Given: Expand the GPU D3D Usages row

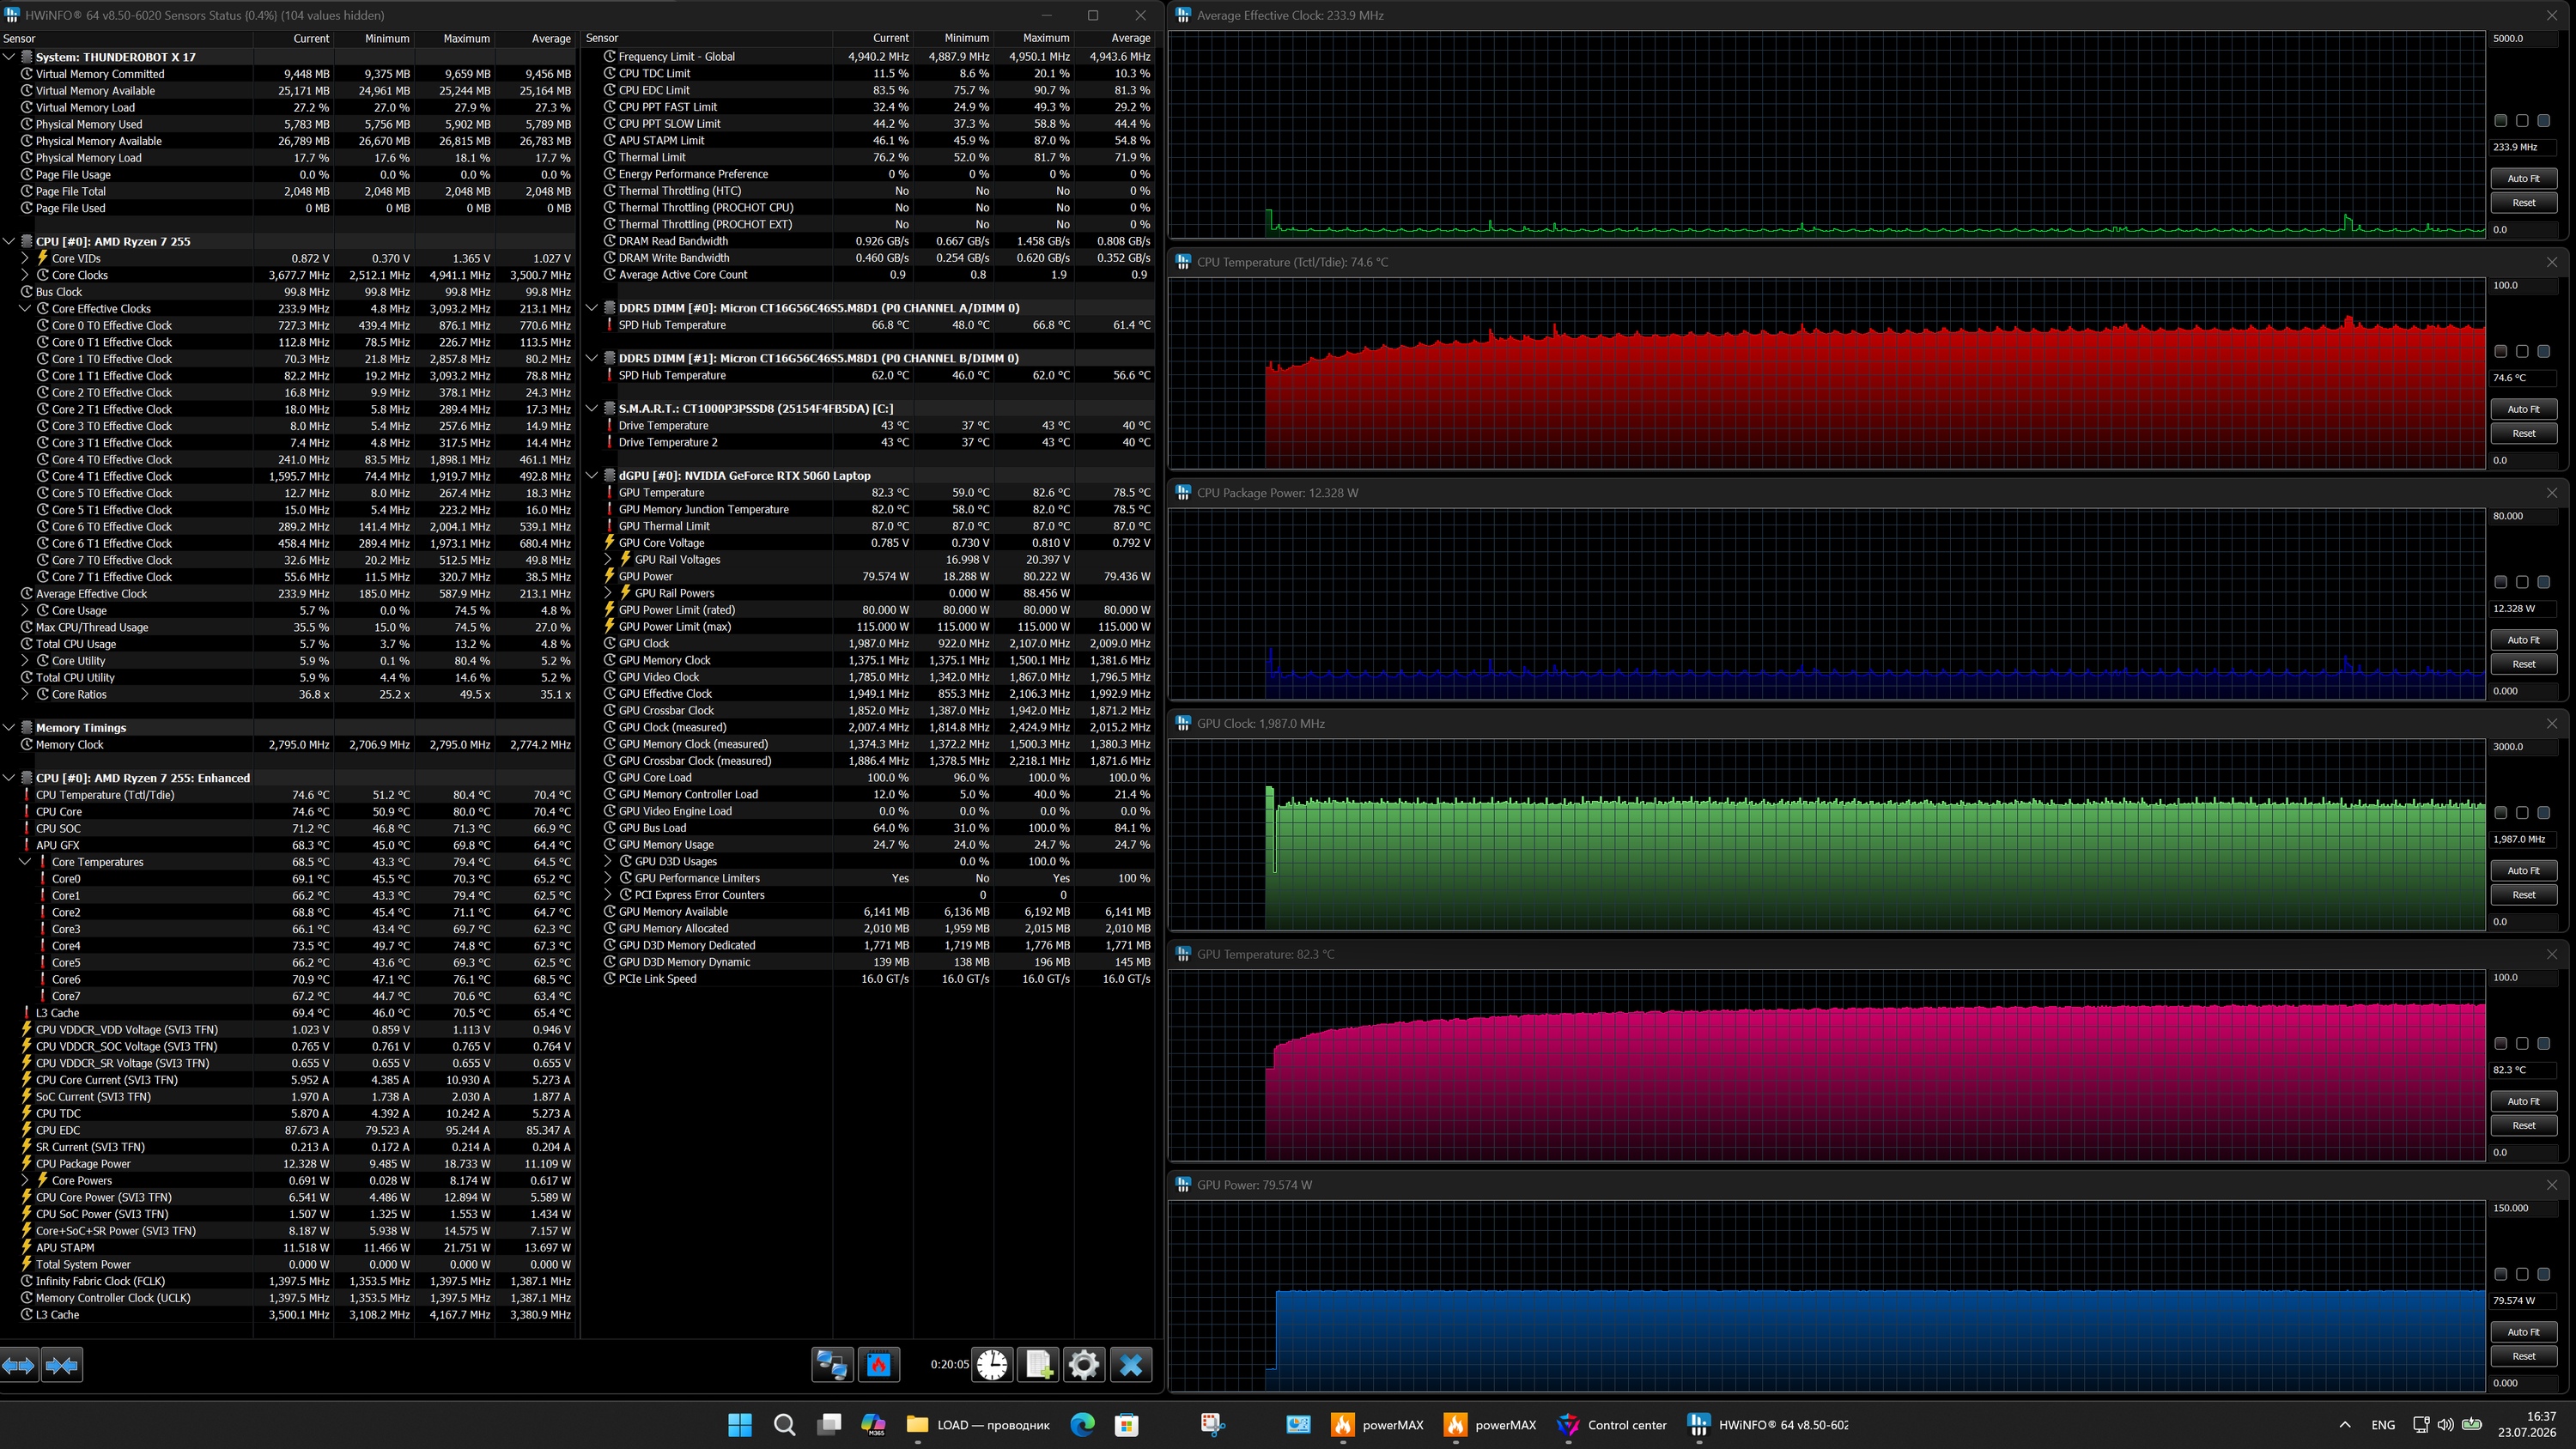Looking at the screenshot, I should [608, 862].
